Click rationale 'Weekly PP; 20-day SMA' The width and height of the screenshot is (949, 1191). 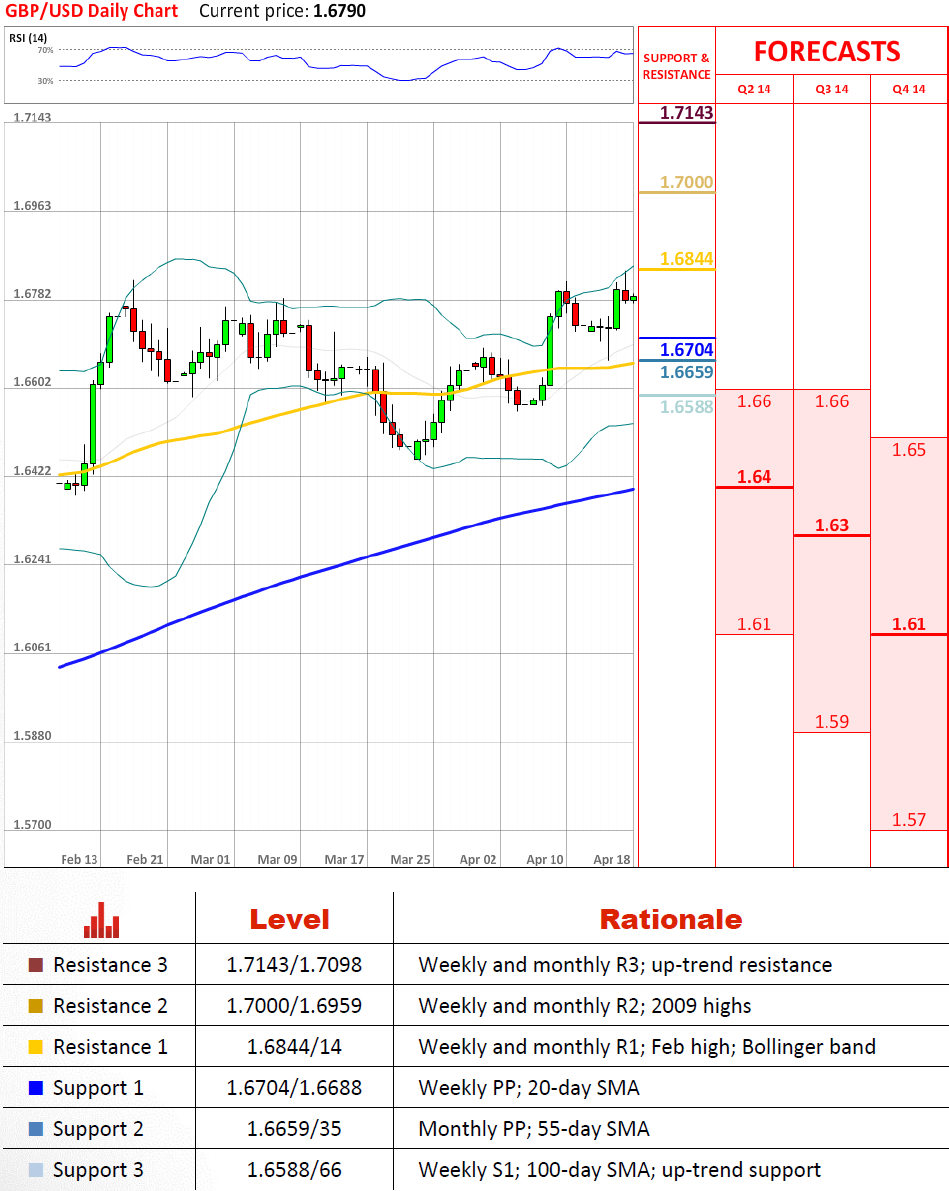[x=529, y=1088]
